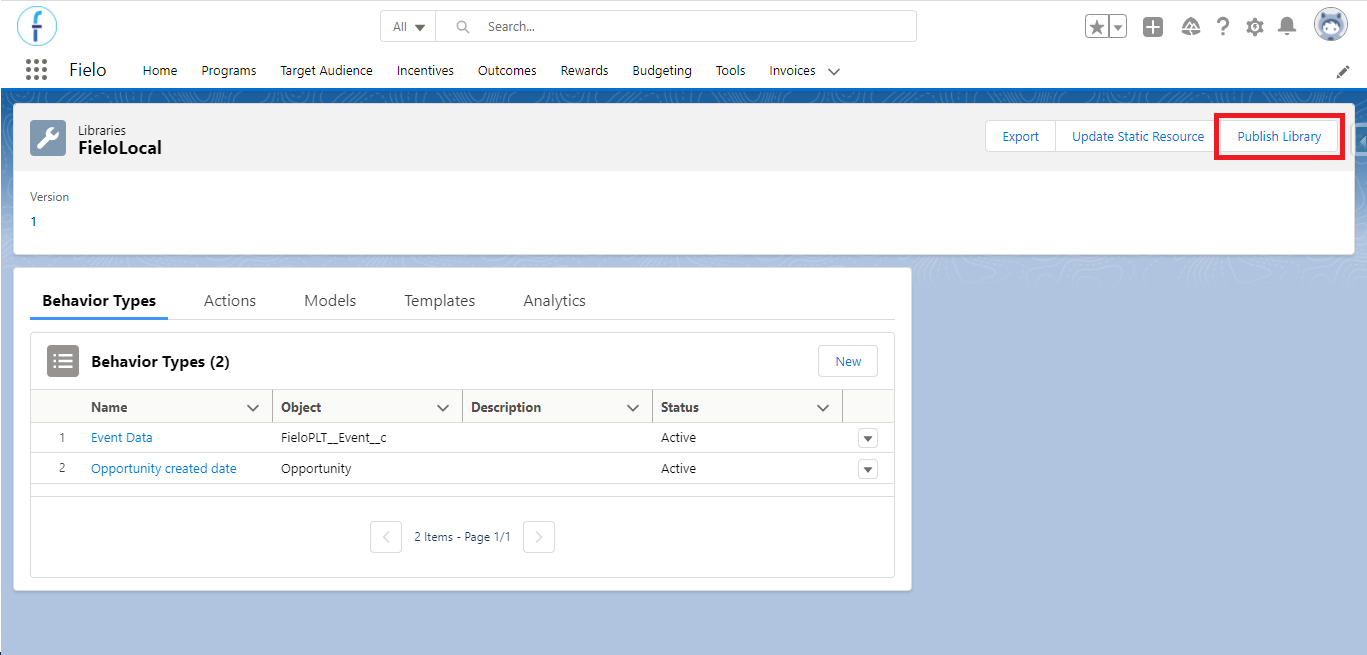1367x655 pixels.
Task: Click the New behavior type button
Action: (x=848, y=362)
